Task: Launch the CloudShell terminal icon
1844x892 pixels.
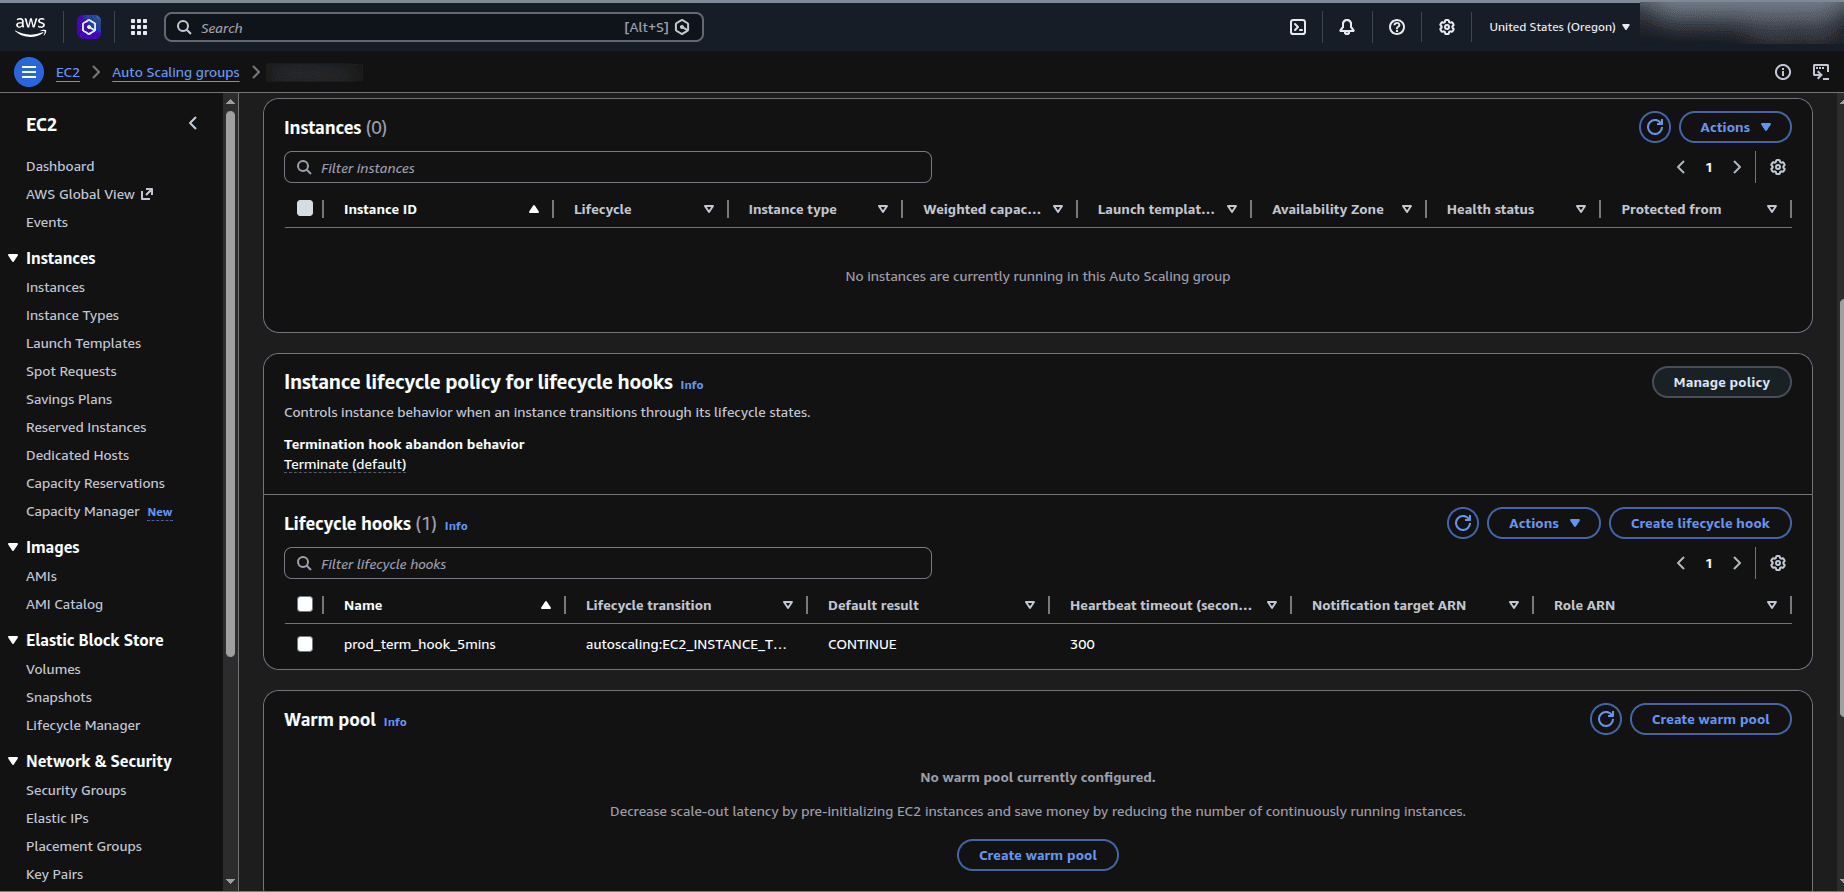Action: [1298, 27]
